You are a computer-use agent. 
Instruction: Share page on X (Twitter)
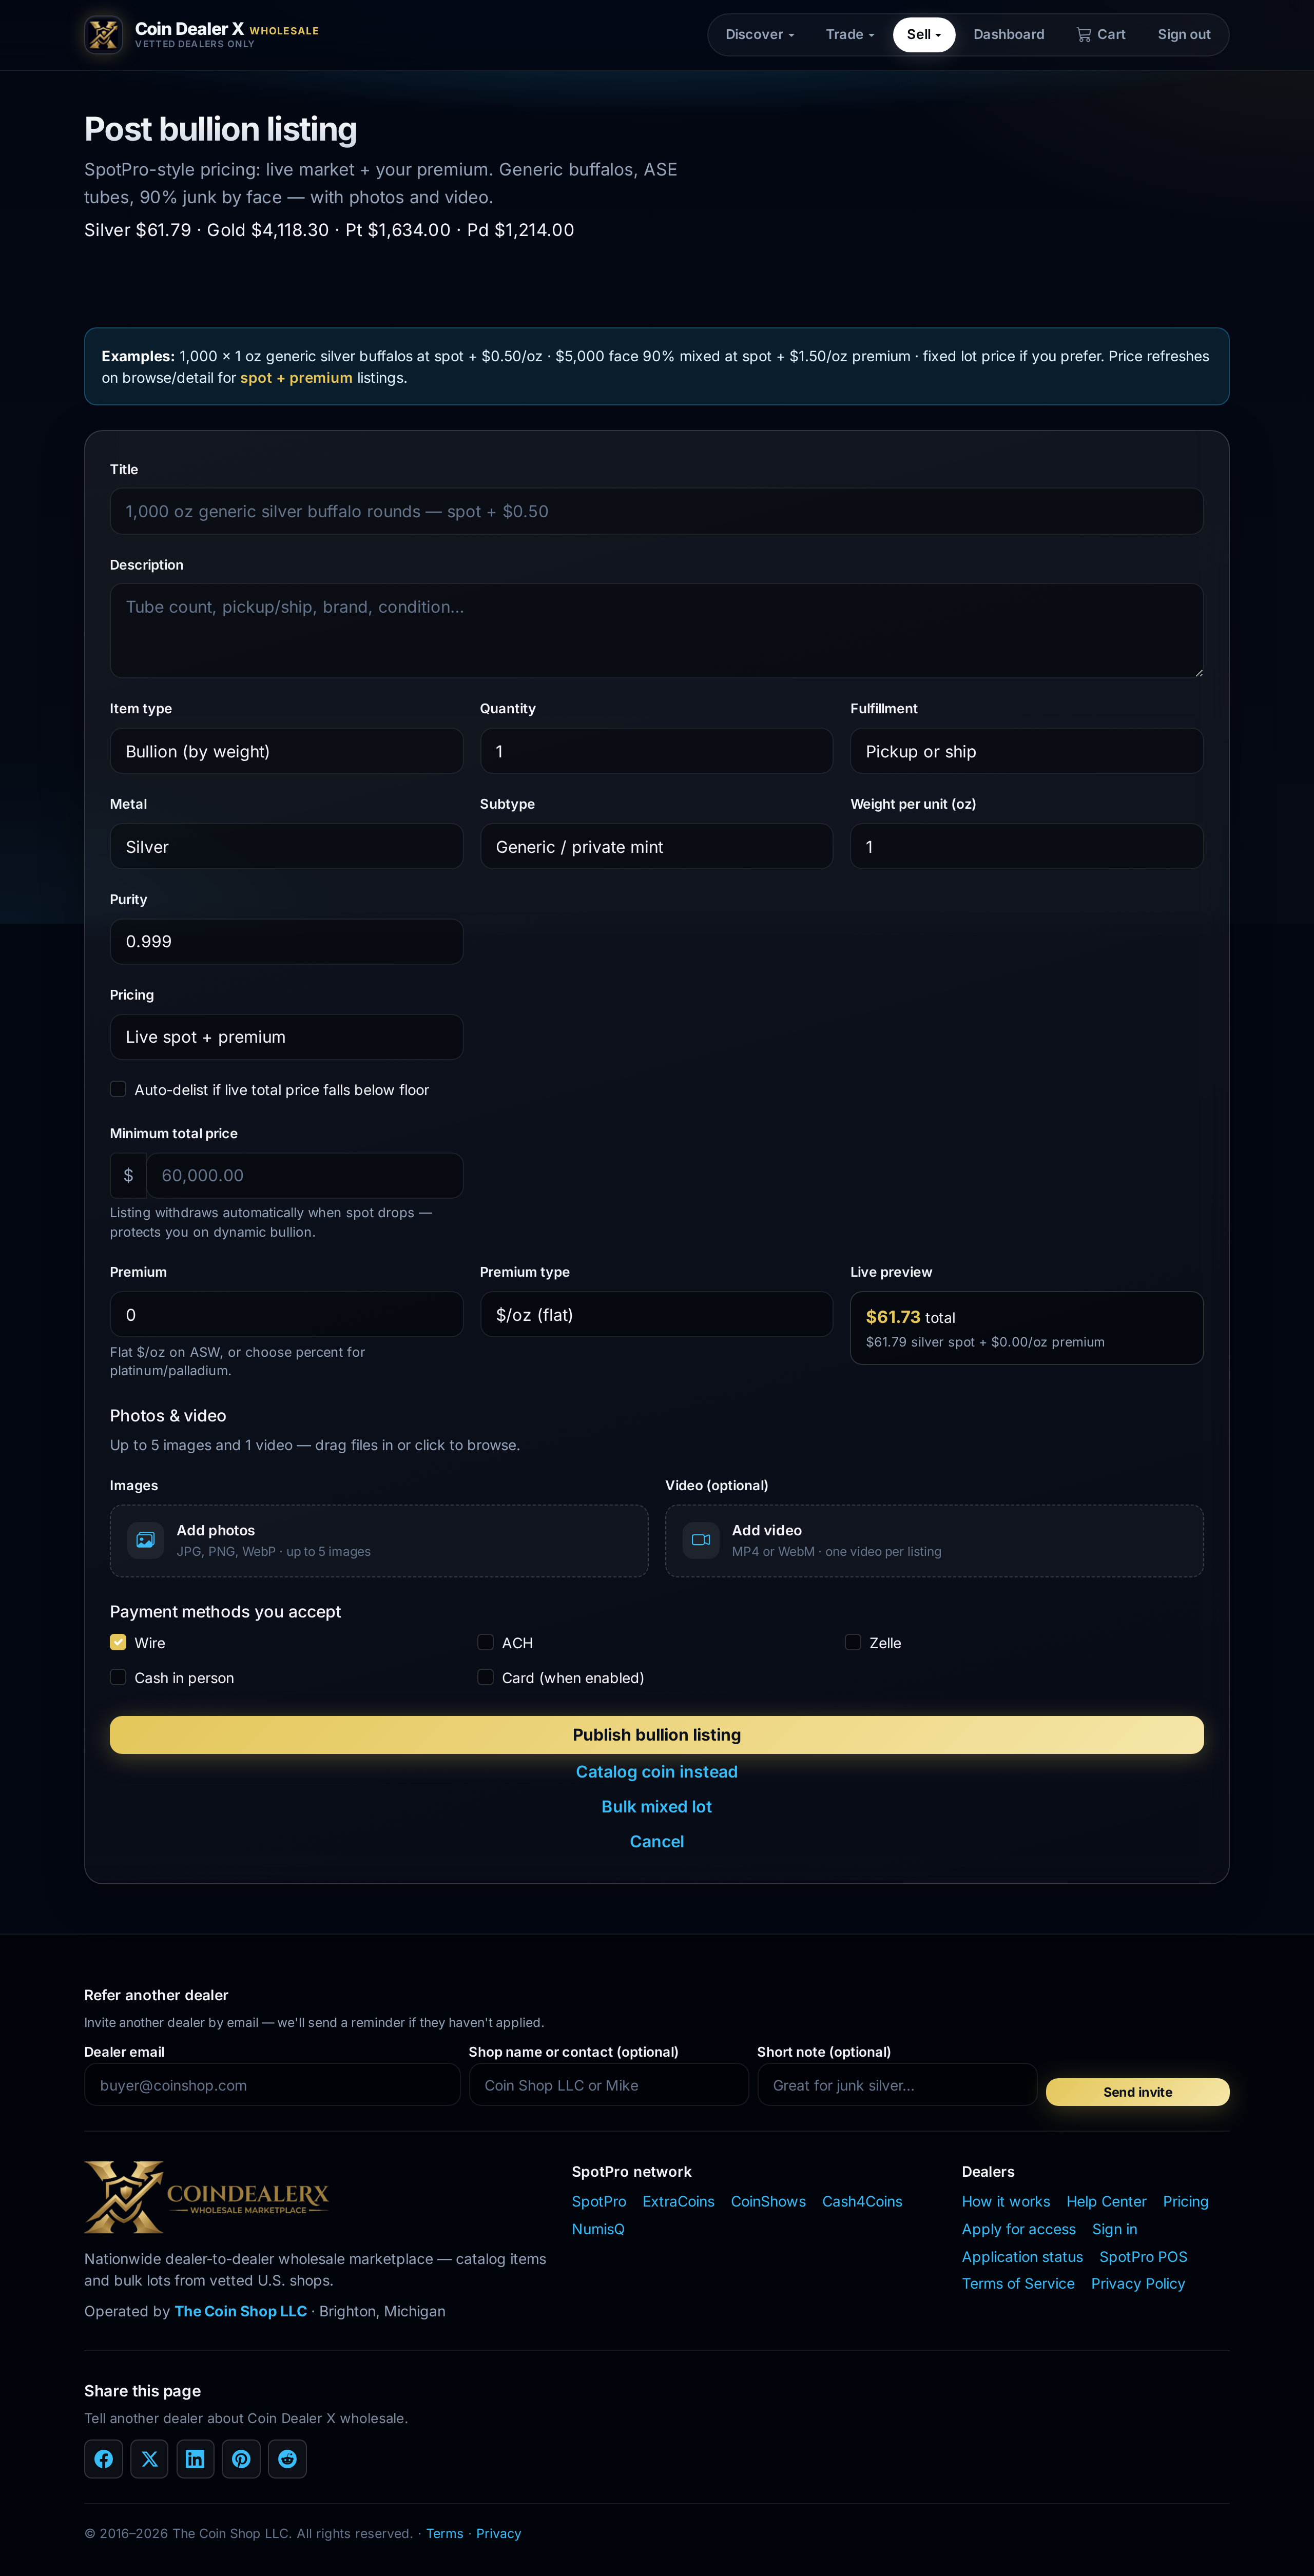point(149,2459)
